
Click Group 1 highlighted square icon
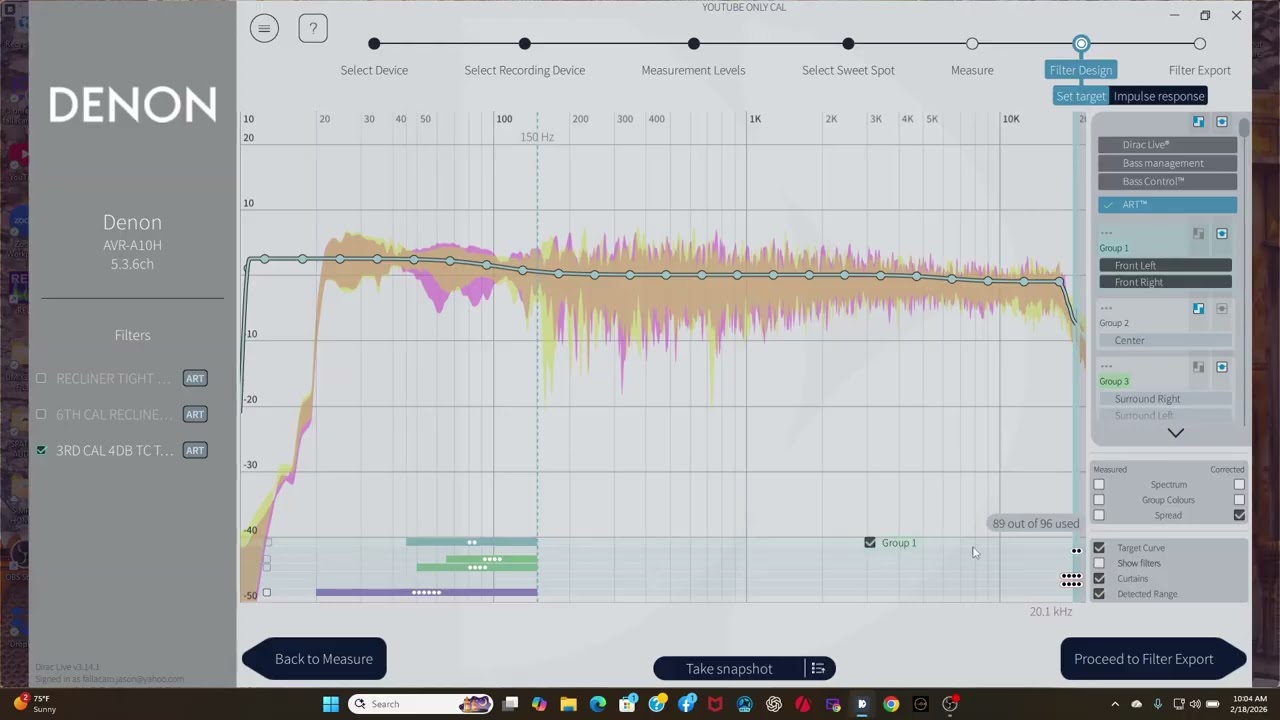(x=1221, y=234)
